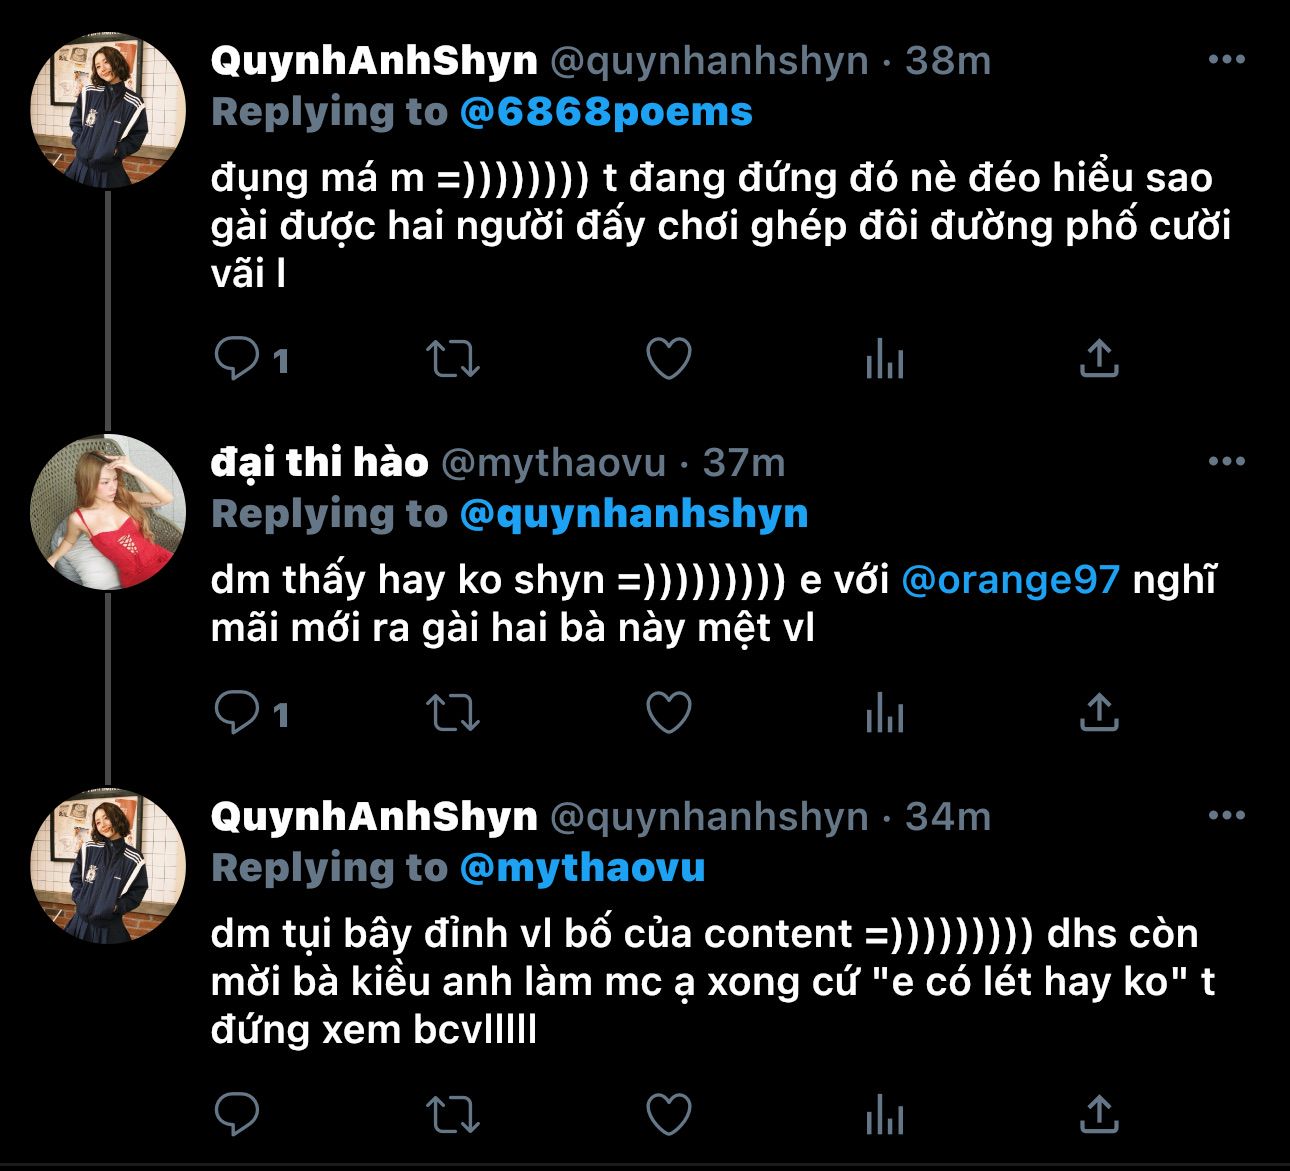View analytics of the first tweet

tap(885, 359)
